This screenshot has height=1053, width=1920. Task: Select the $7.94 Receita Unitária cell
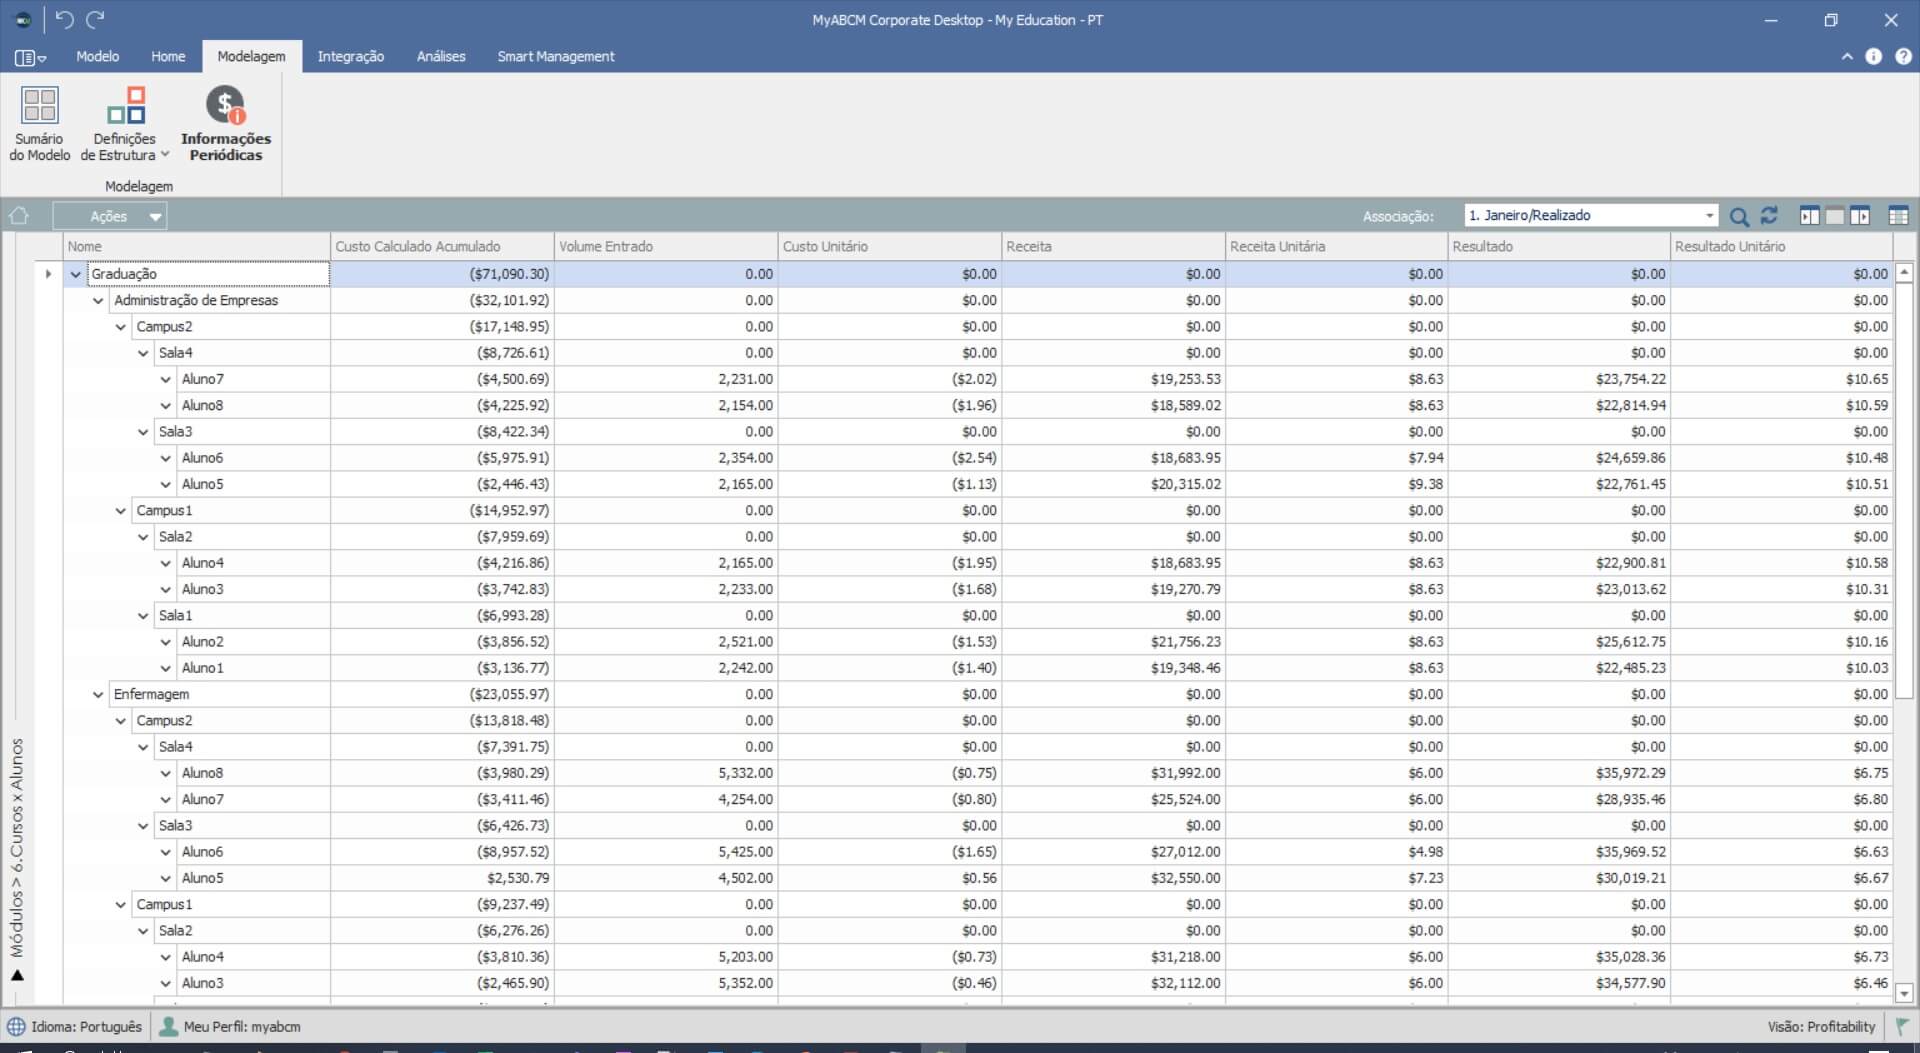click(x=1337, y=458)
